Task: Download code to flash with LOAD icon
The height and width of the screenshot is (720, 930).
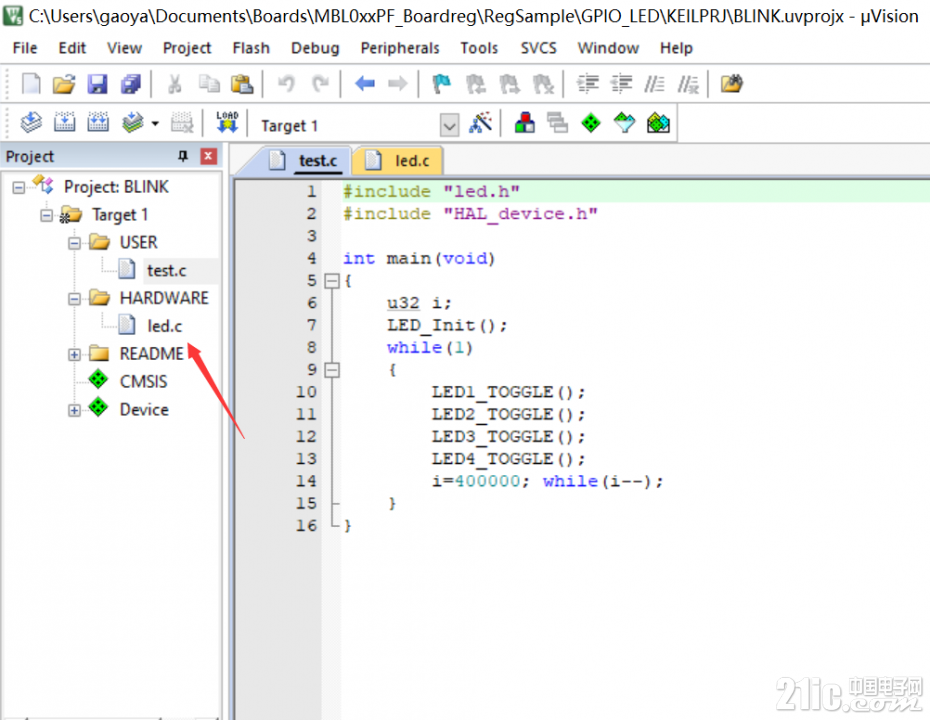Action: point(227,122)
